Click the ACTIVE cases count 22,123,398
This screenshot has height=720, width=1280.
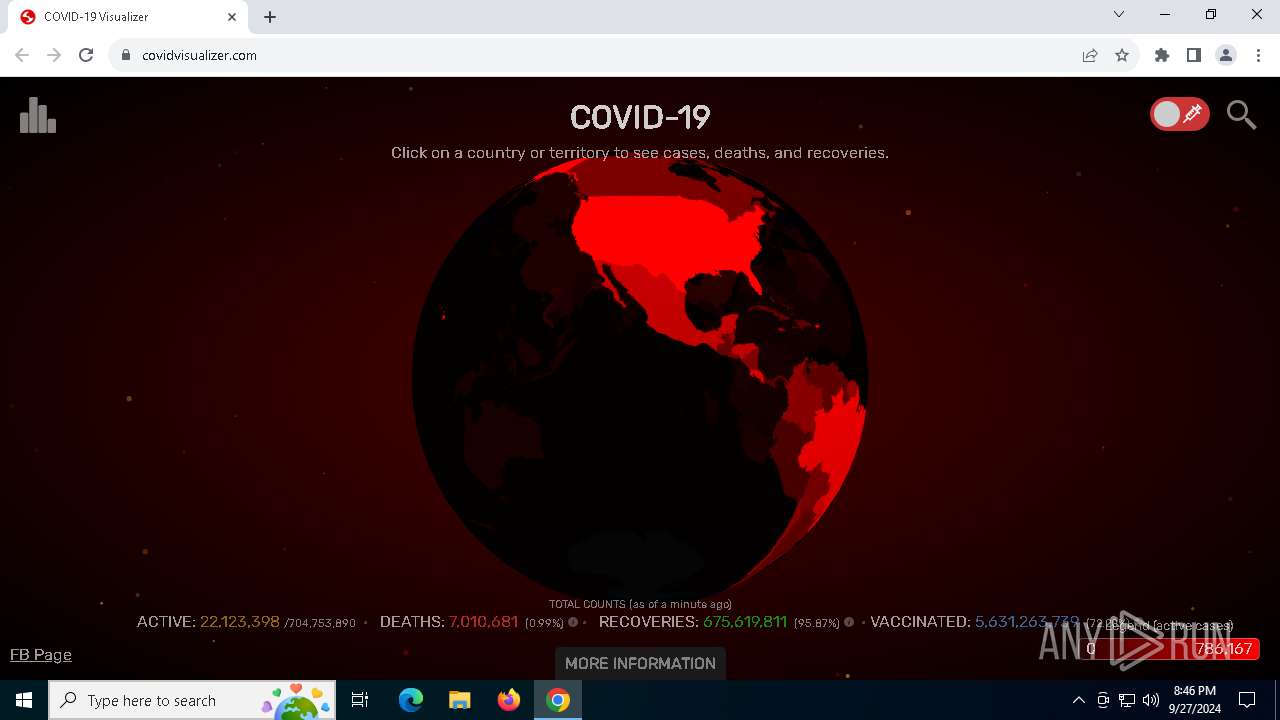(240, 622)
